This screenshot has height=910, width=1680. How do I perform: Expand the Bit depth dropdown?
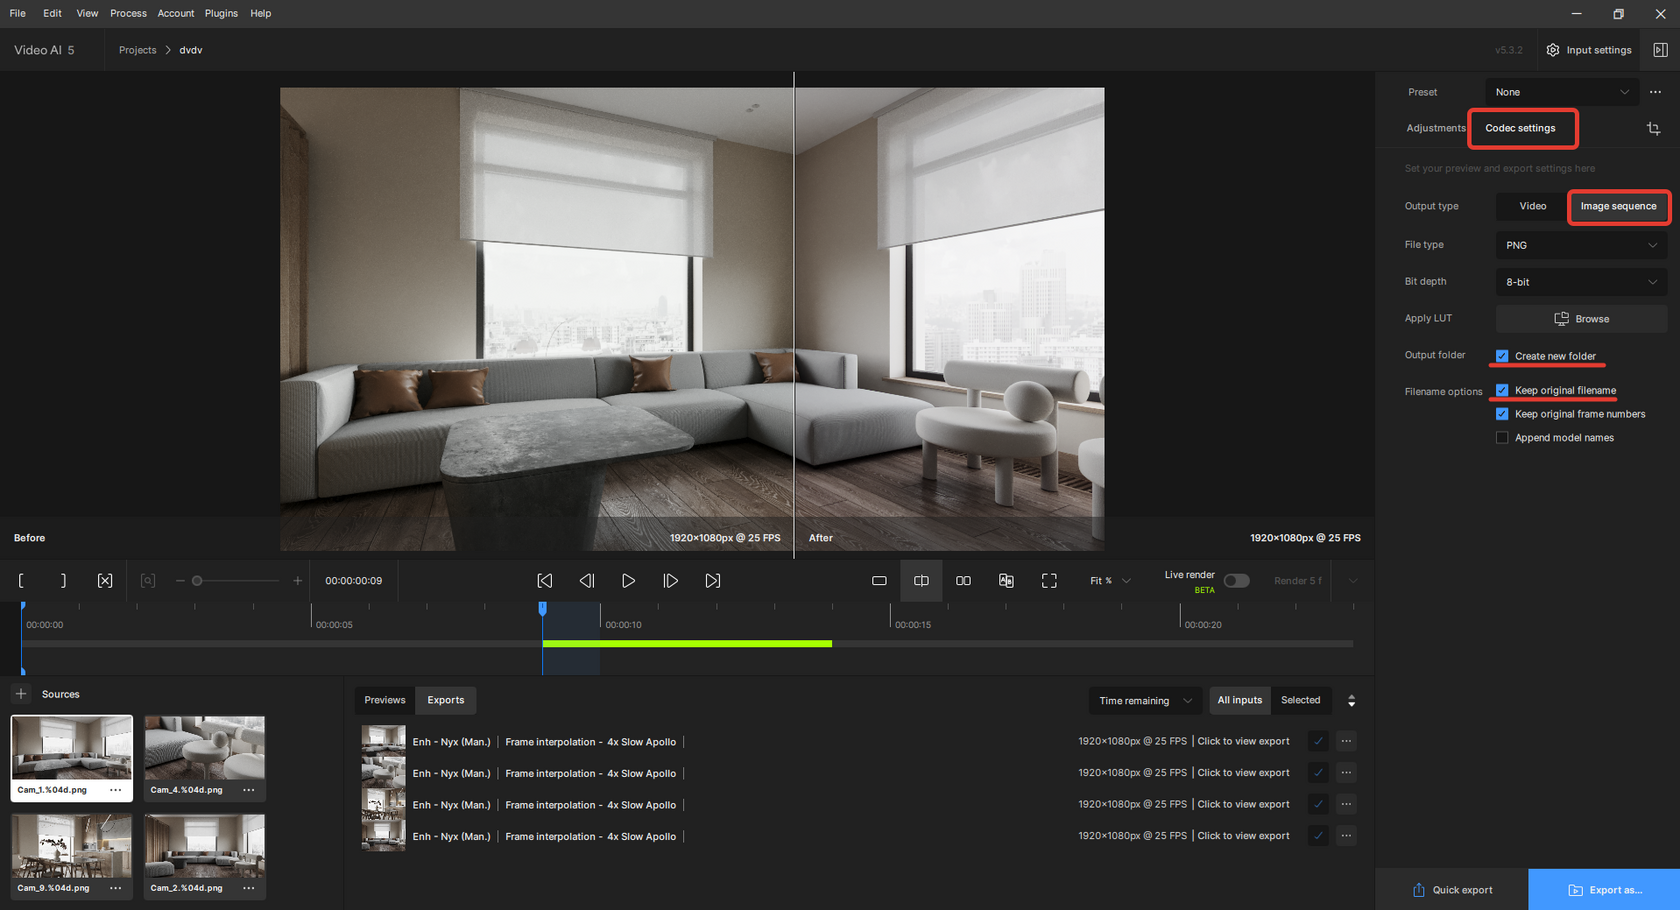coord(1580,282)
